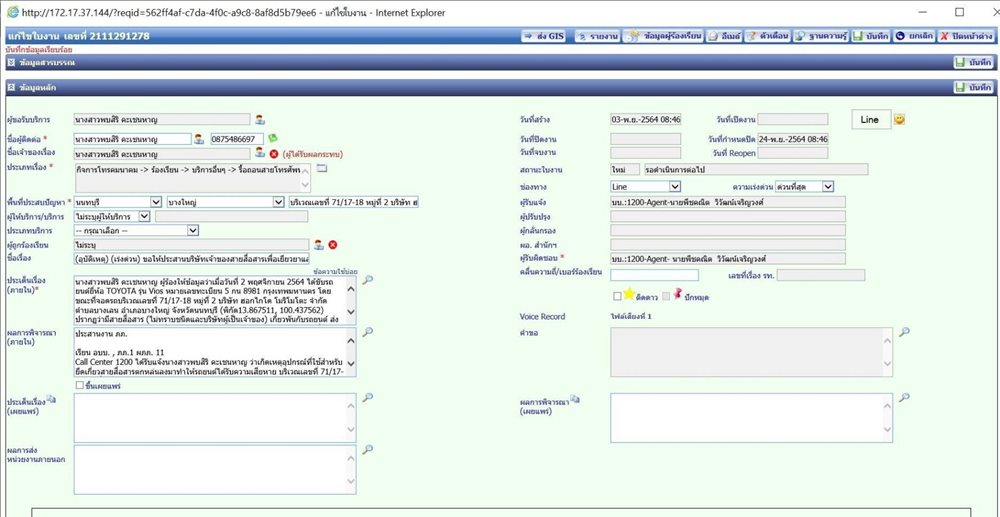Click the ยกเลิก cancel button in top toolbar
The width and height of the screenshot is (1000, 517).
[x=914, y=36]
